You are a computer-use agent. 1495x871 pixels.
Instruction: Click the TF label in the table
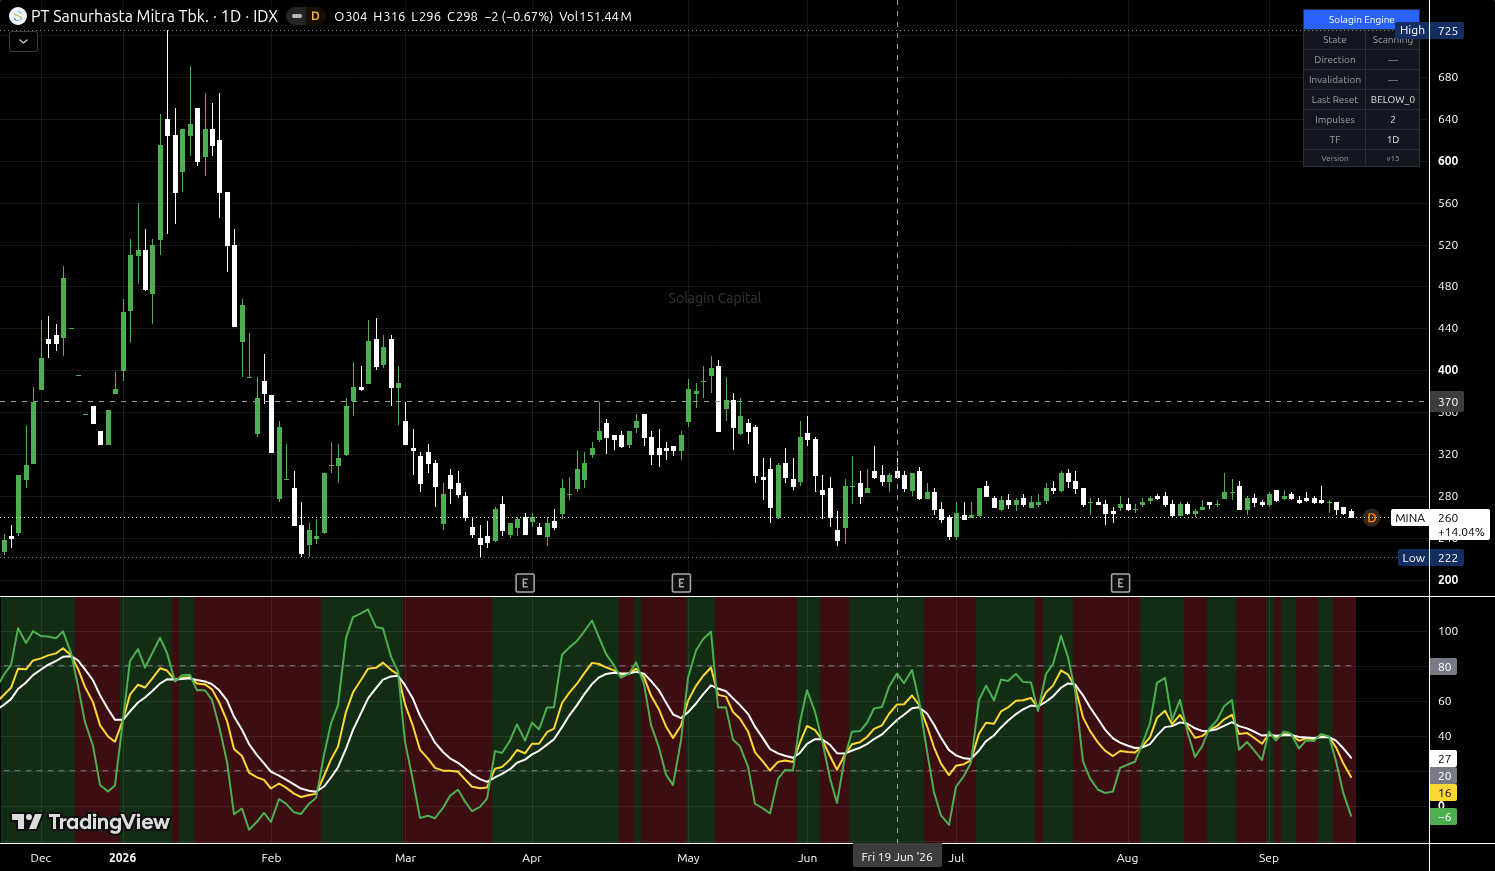point(1334,140)
